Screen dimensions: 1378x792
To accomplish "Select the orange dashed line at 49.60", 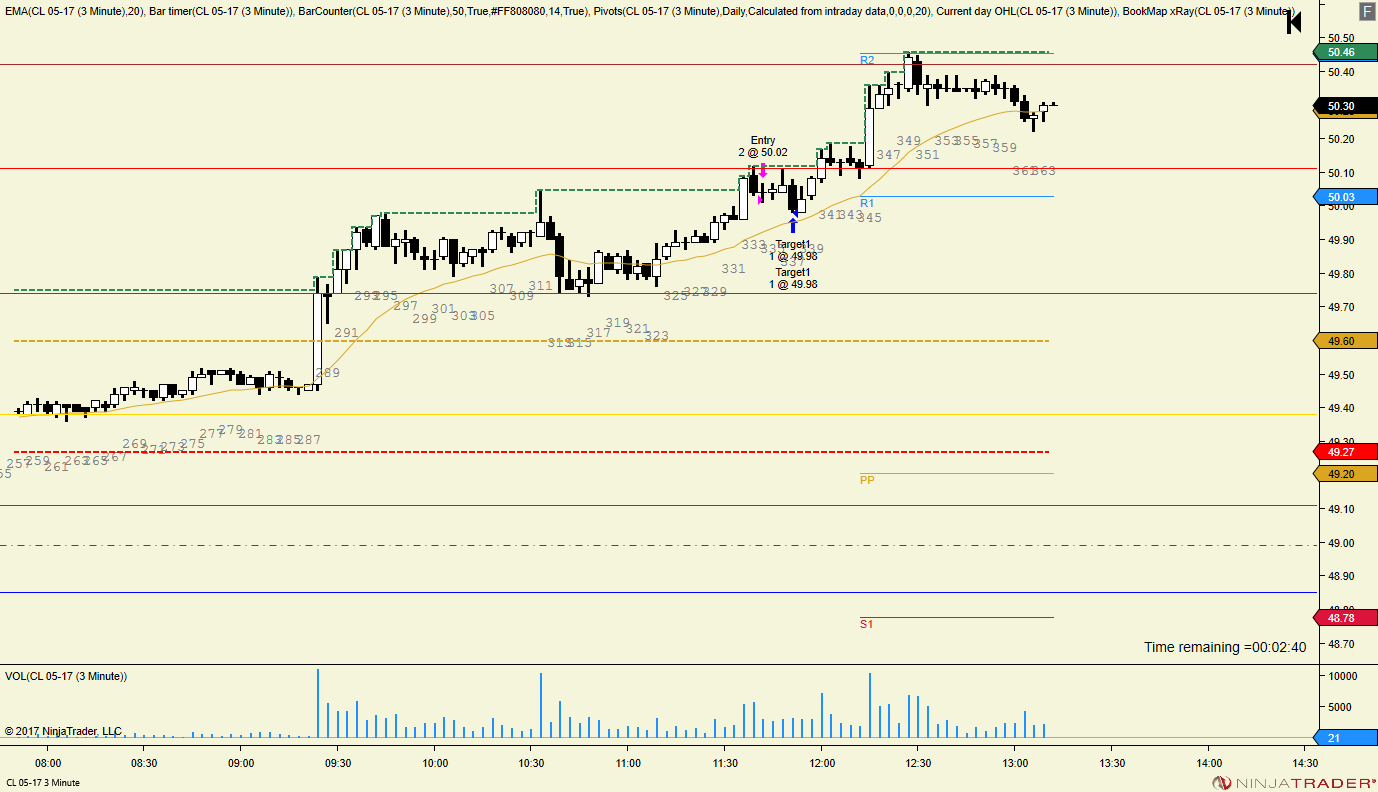I will click(x=530, y=341).
